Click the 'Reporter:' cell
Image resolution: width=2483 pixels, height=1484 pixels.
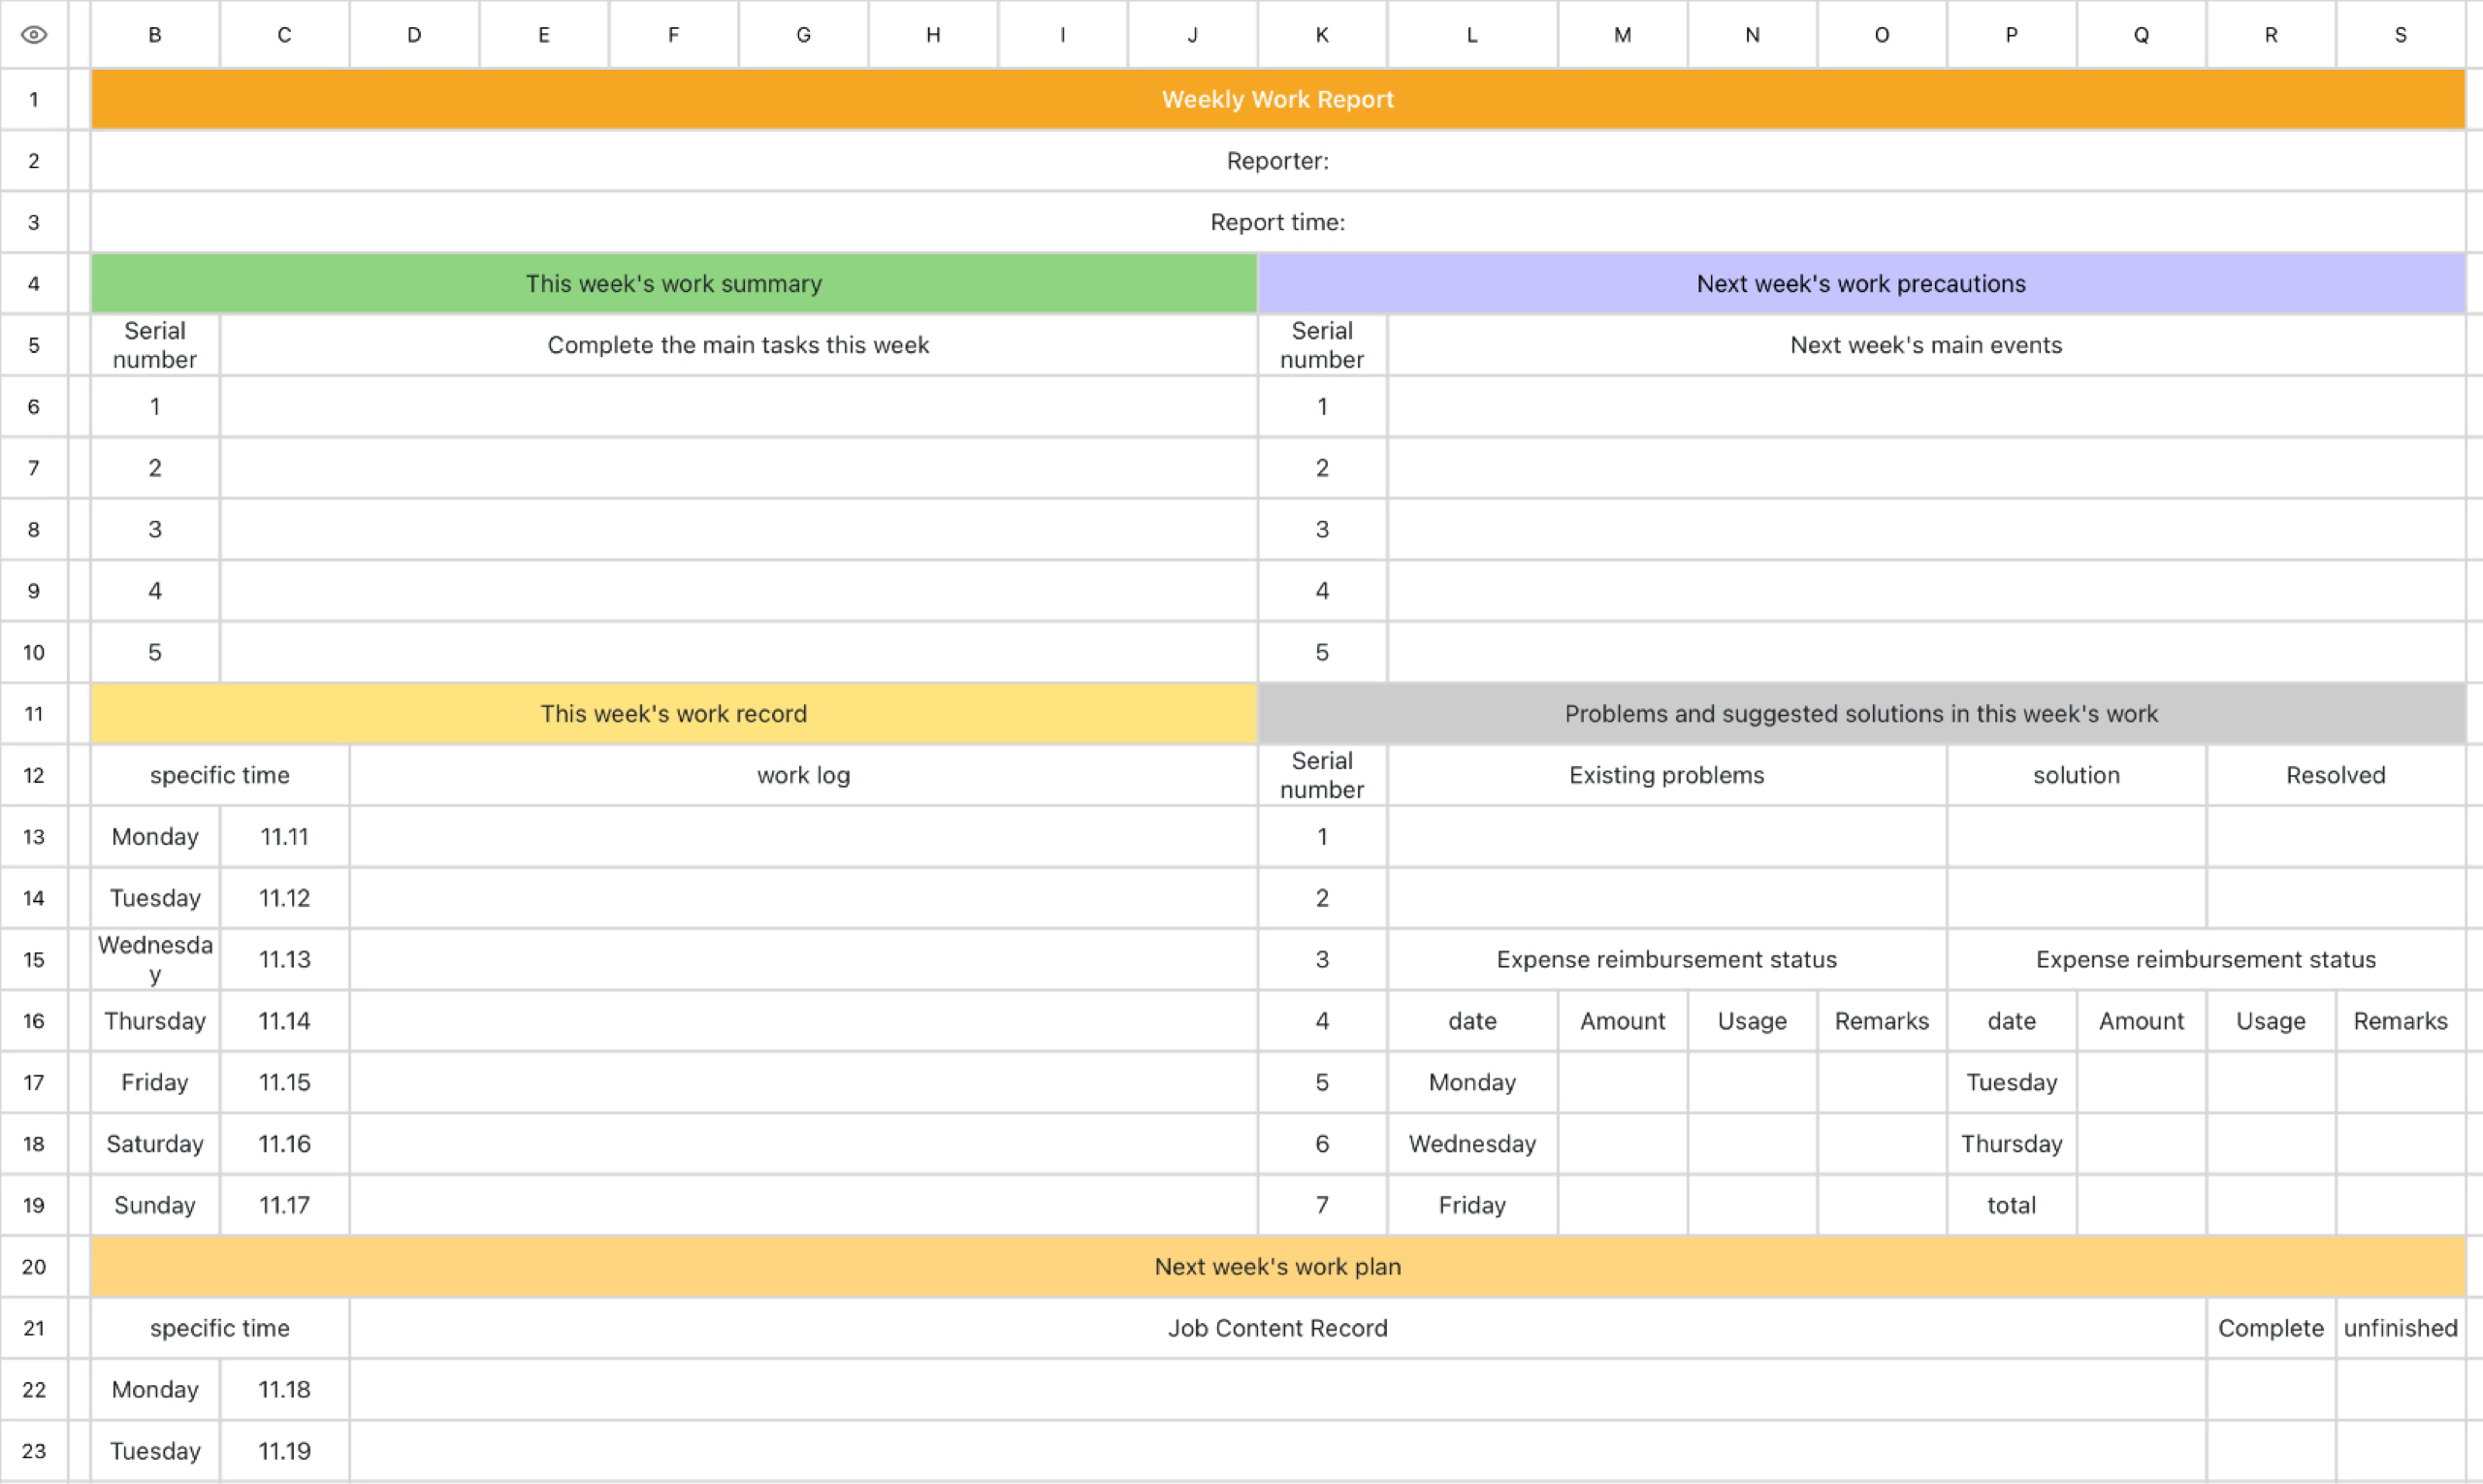(1278, 161)
